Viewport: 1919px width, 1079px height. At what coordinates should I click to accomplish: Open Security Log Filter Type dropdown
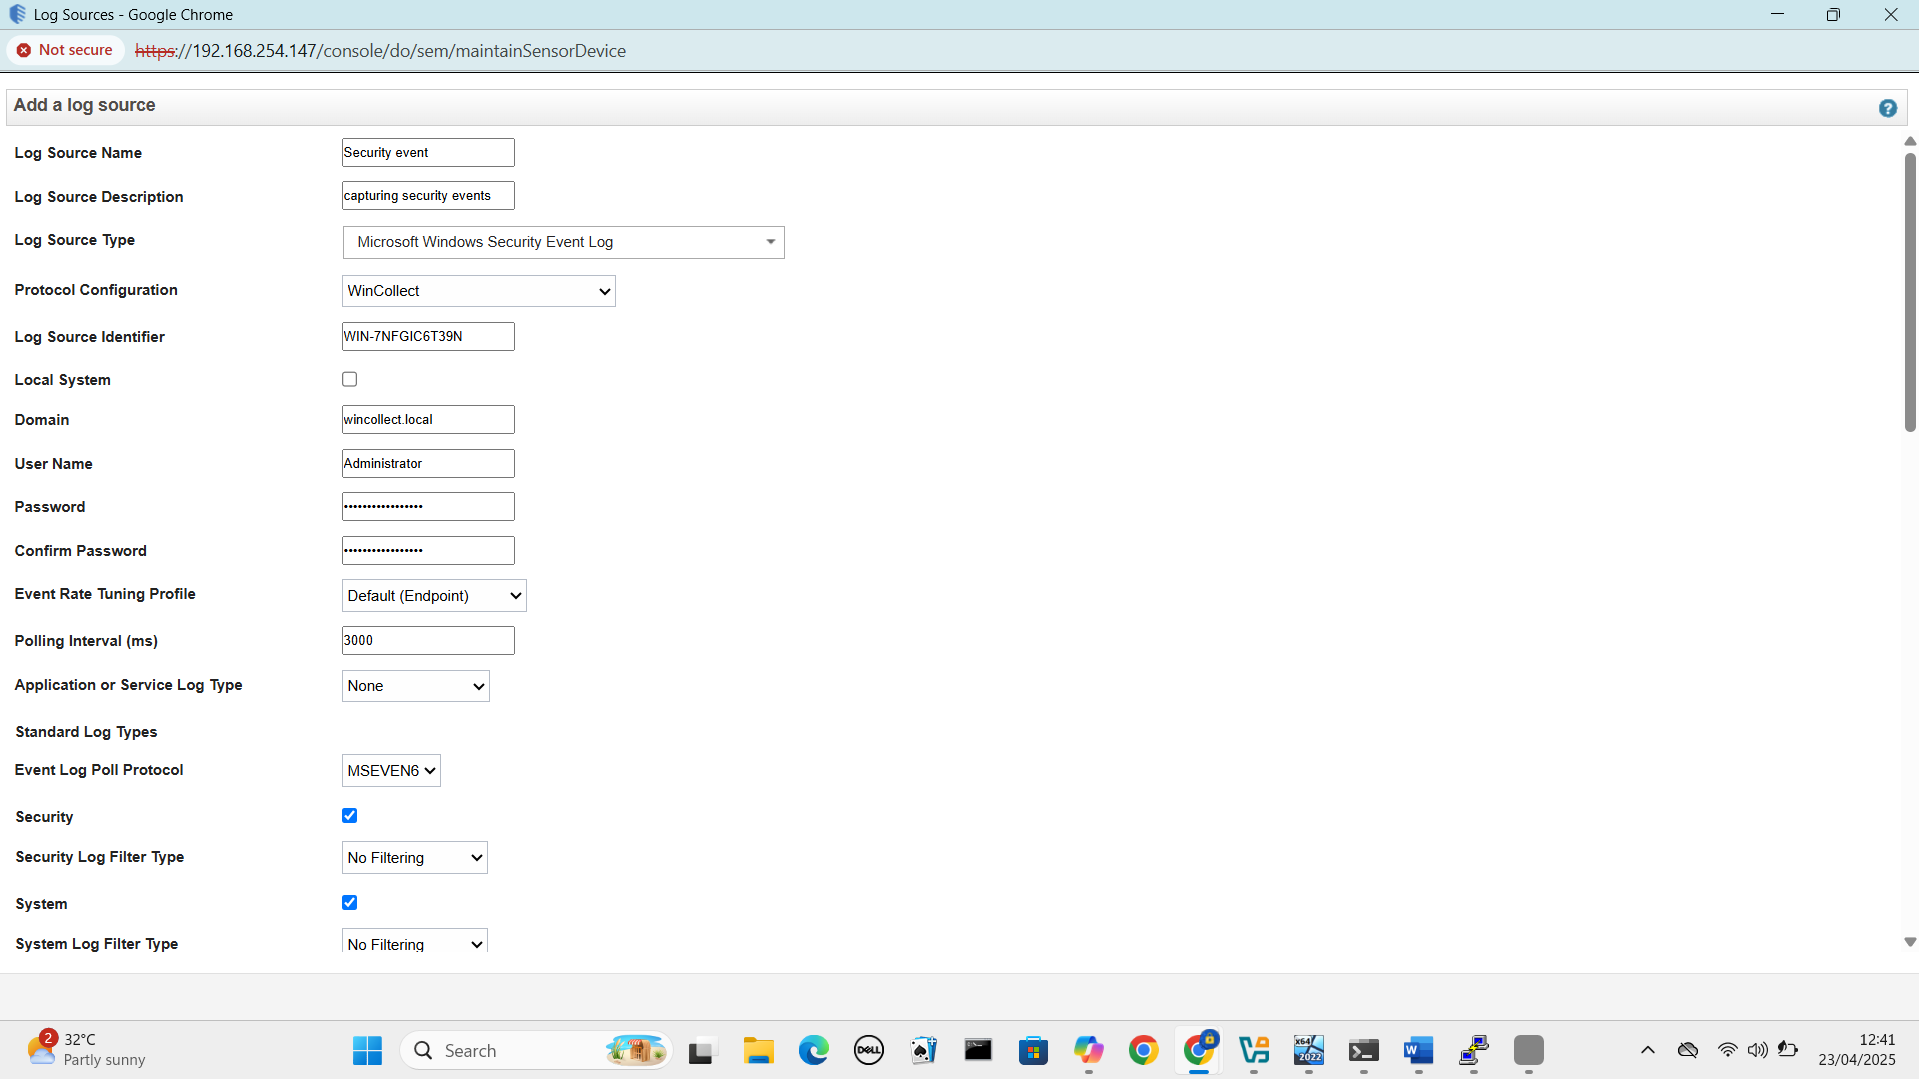414,858
